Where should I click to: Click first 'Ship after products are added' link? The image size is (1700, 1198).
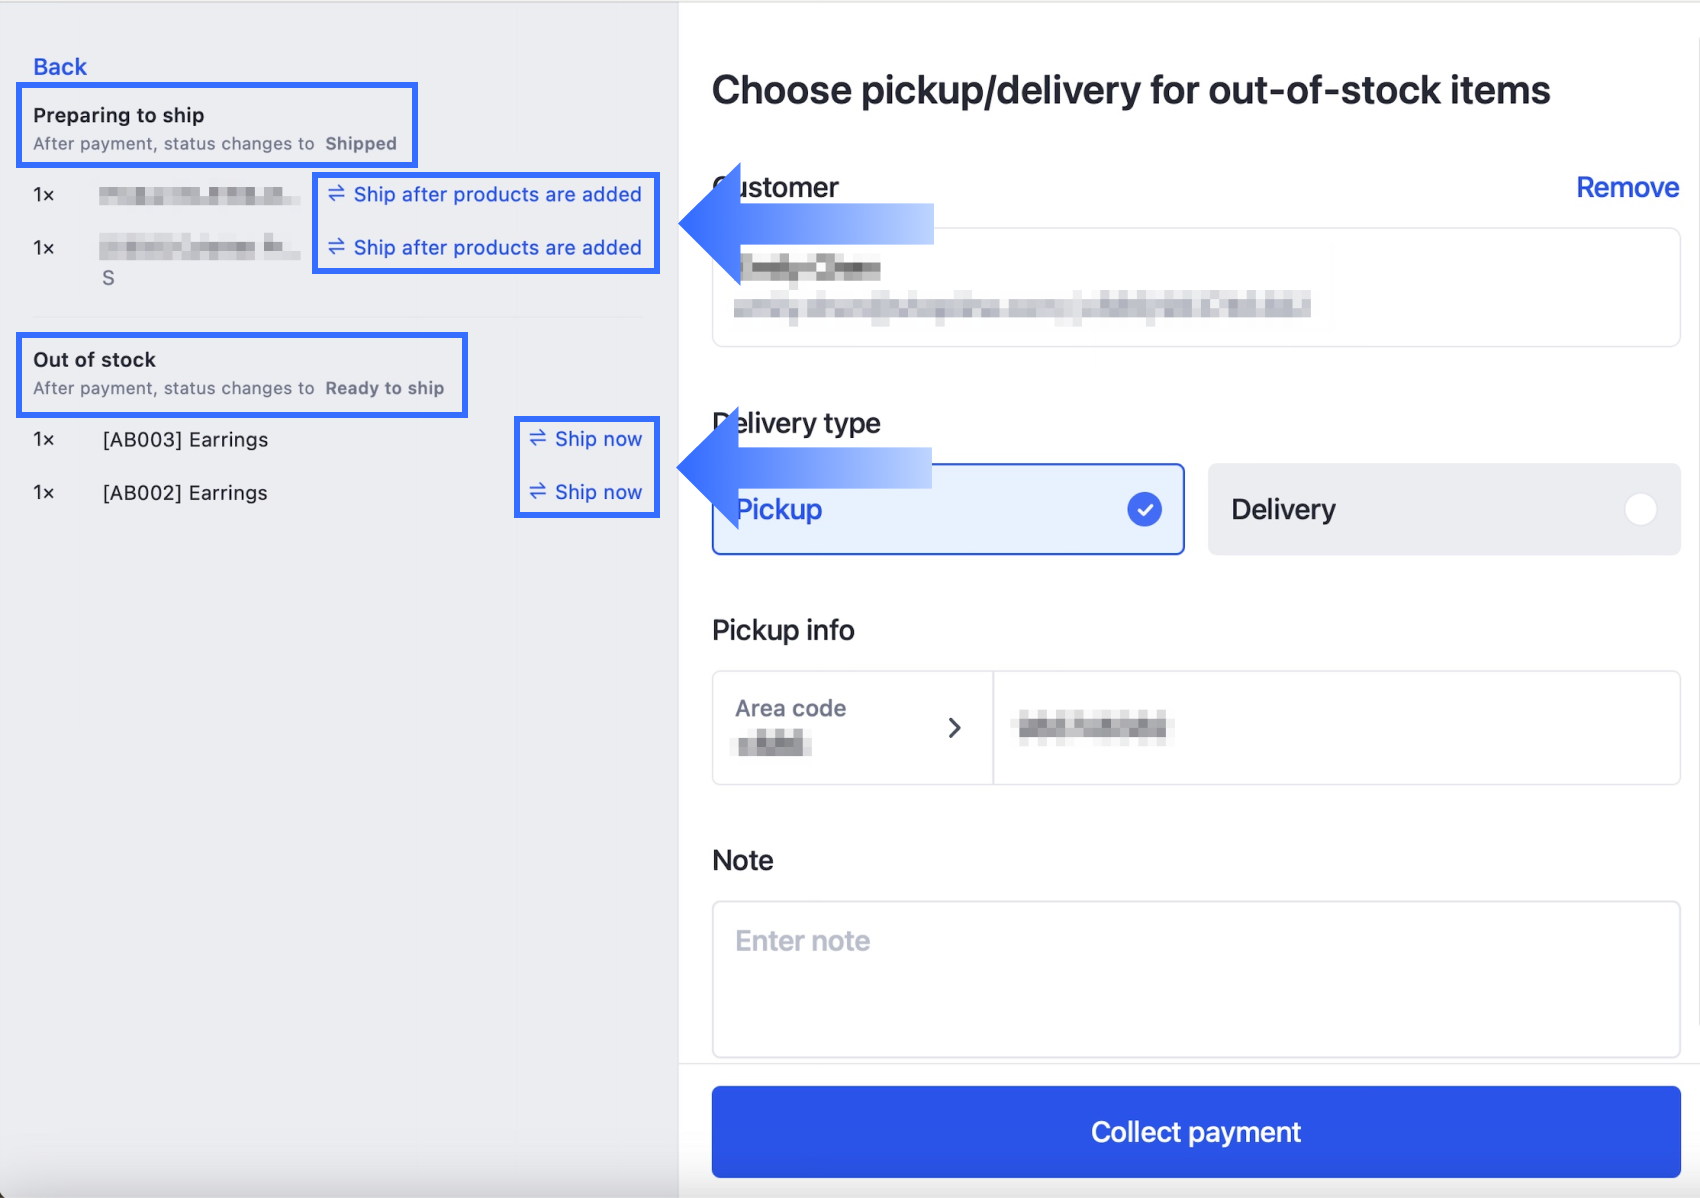[497, 194]
